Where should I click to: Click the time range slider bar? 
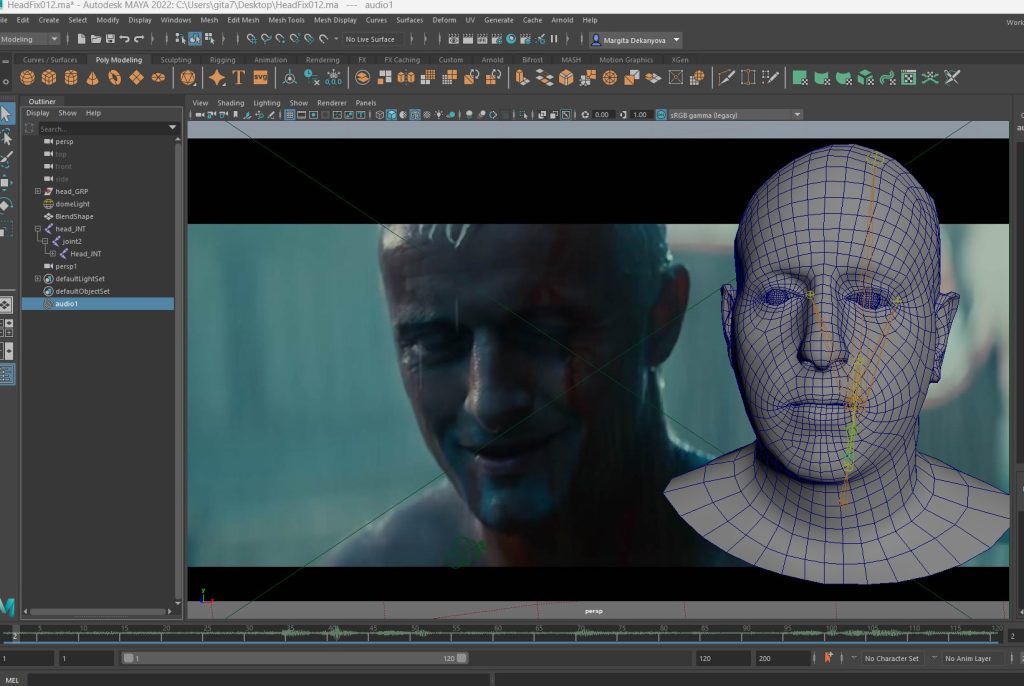pyautogui.click(x=295, y=658)
